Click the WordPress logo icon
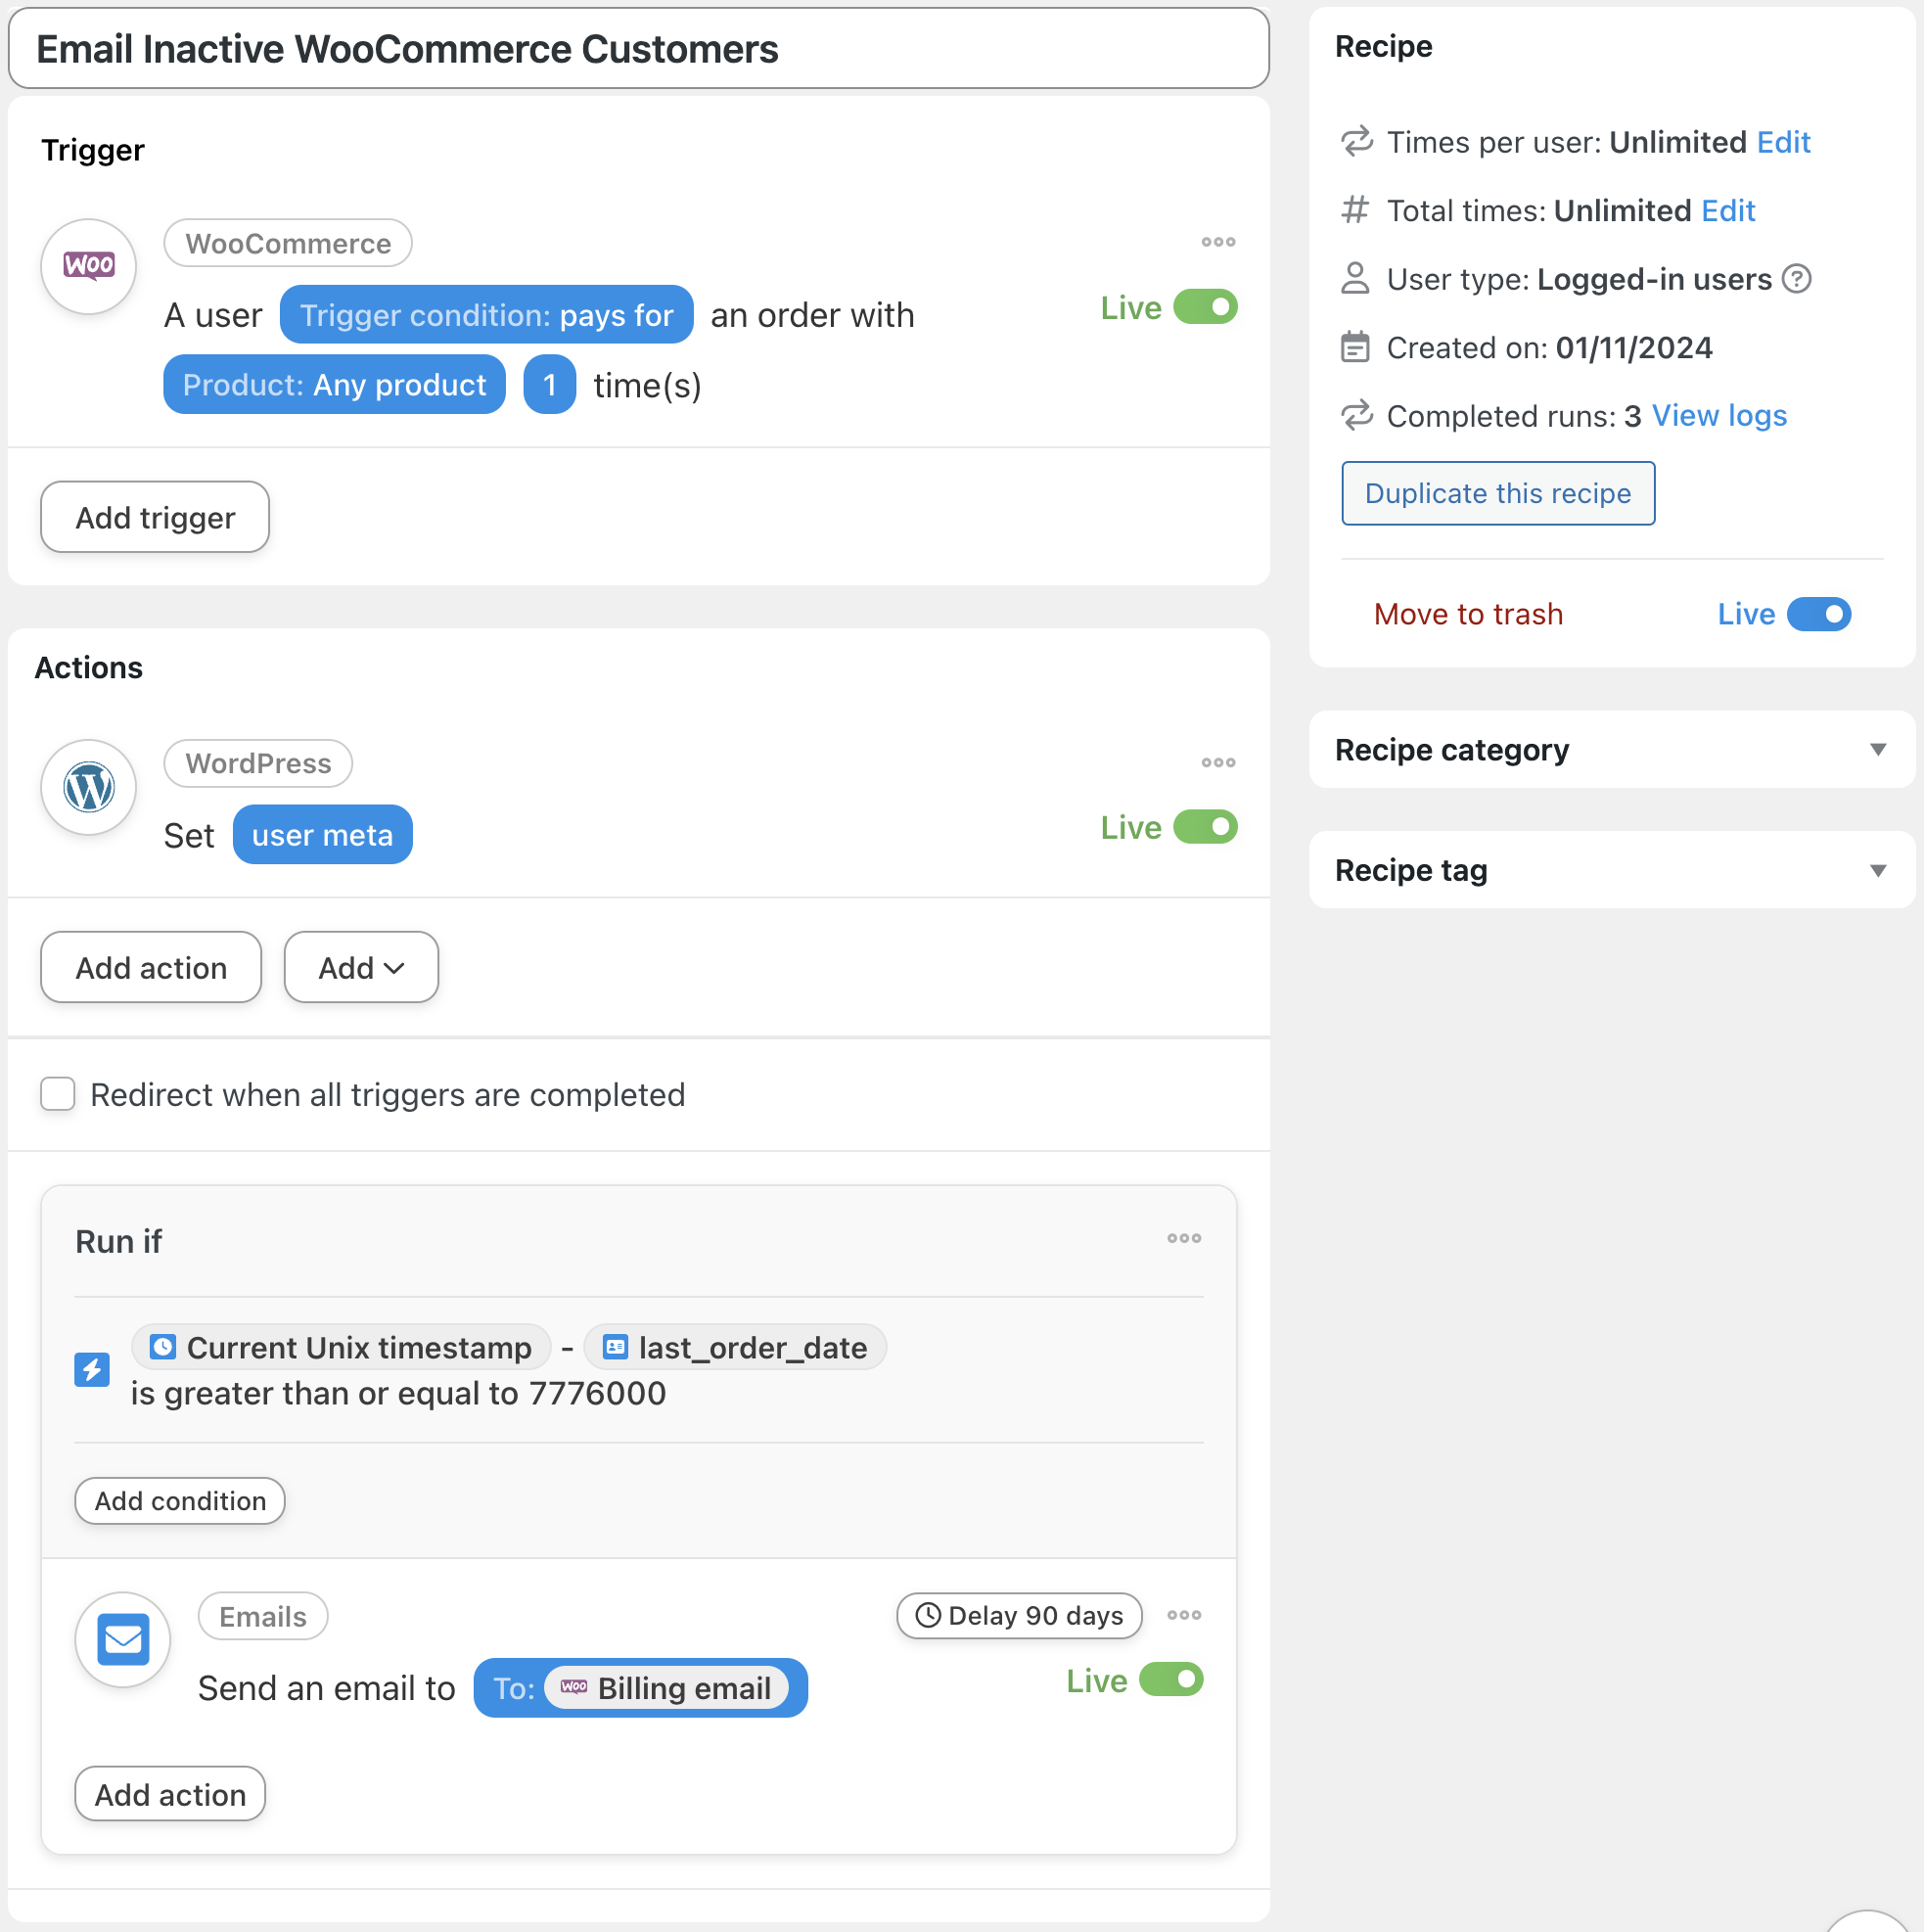Screen dimensions: 1924x1932 [x=89, y=787]
